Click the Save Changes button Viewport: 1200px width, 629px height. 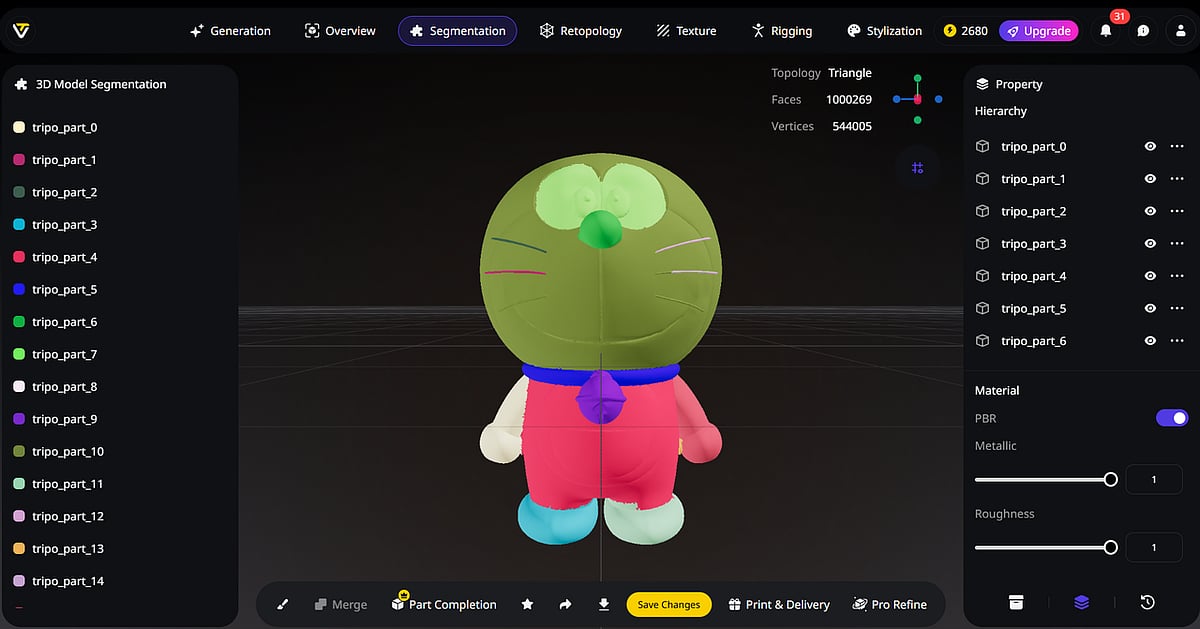669,604
